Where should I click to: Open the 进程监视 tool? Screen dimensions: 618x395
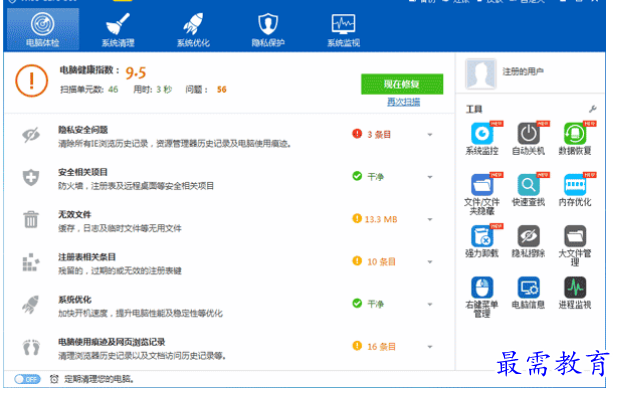(x=575, y=292)
